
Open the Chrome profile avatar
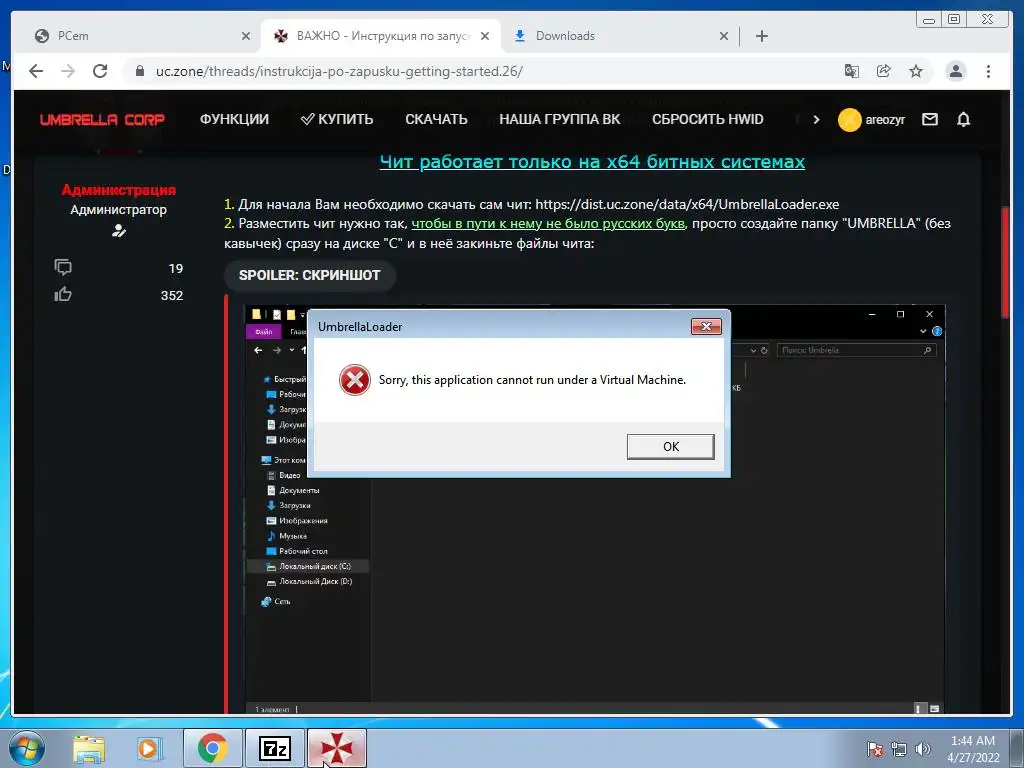tap(955, 71)
